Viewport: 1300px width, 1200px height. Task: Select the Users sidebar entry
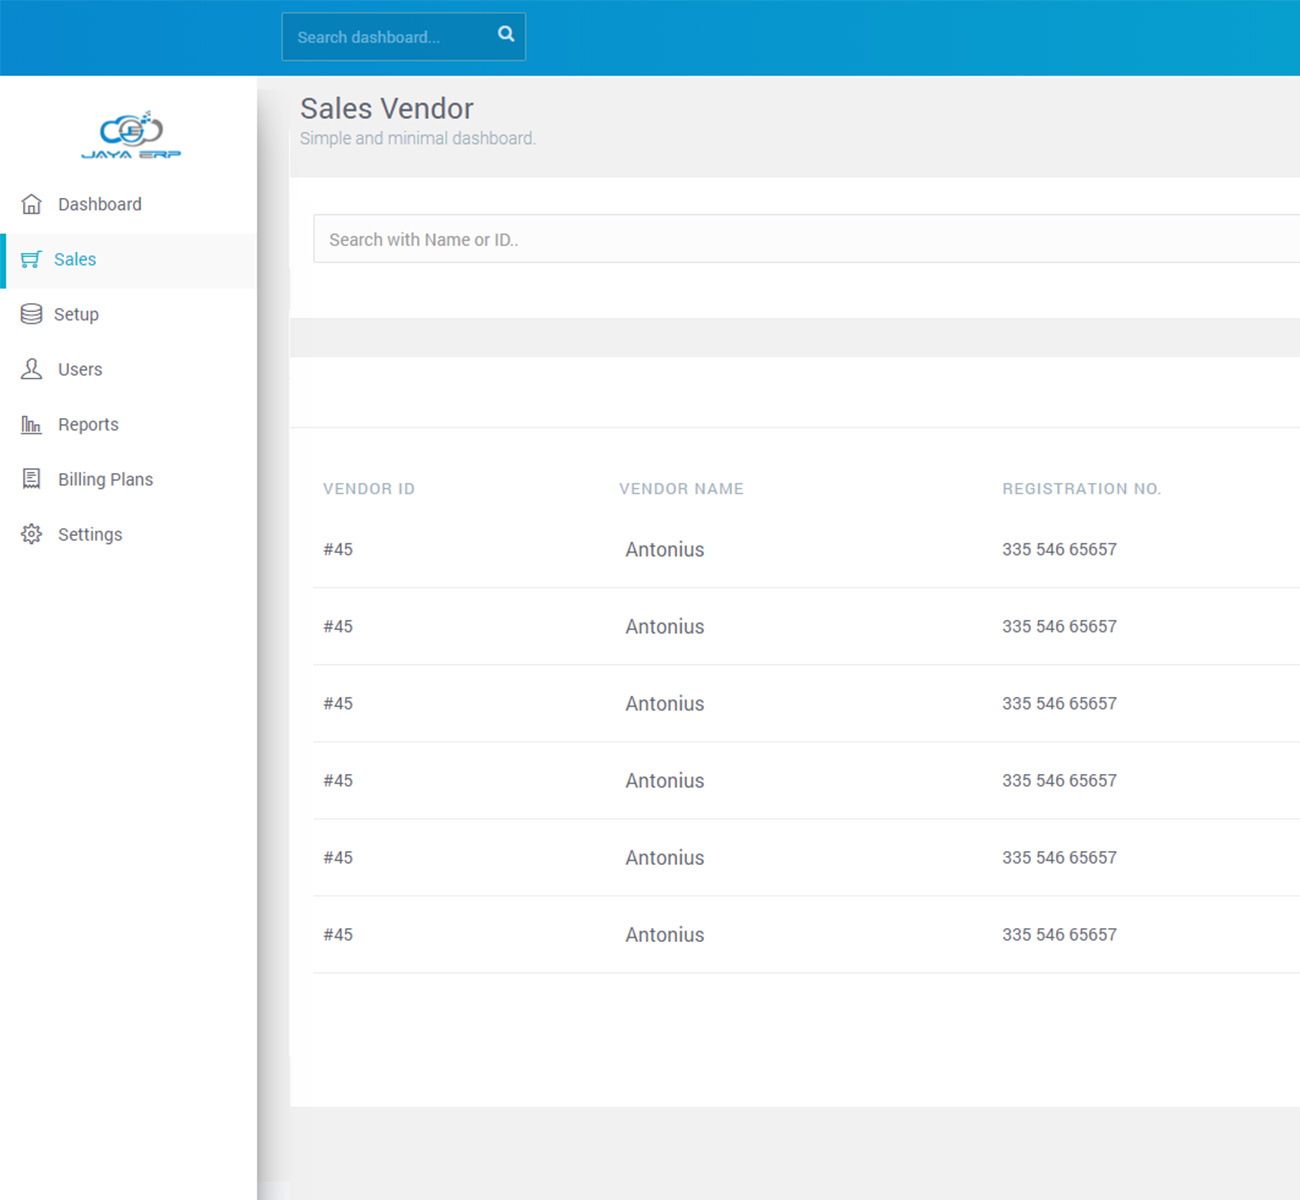tap(80, 370)
